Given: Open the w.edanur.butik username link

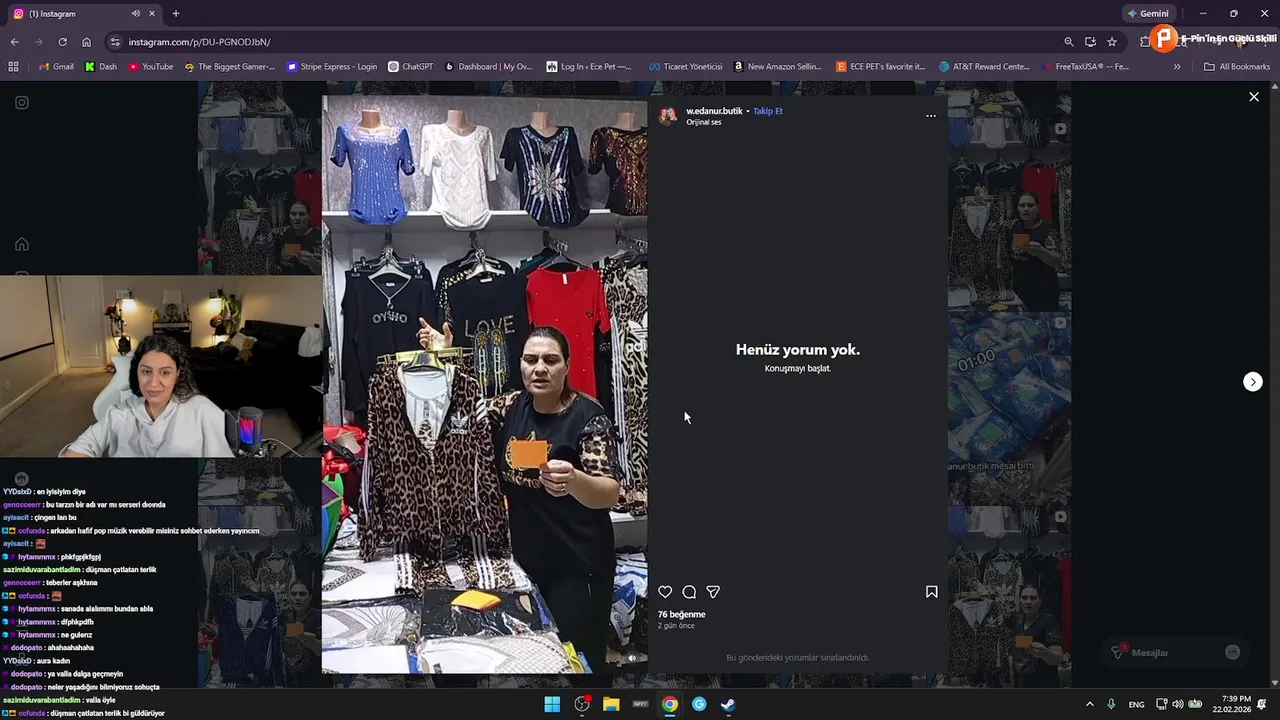Looking at the screenshot, I should [x=714, y=111].
